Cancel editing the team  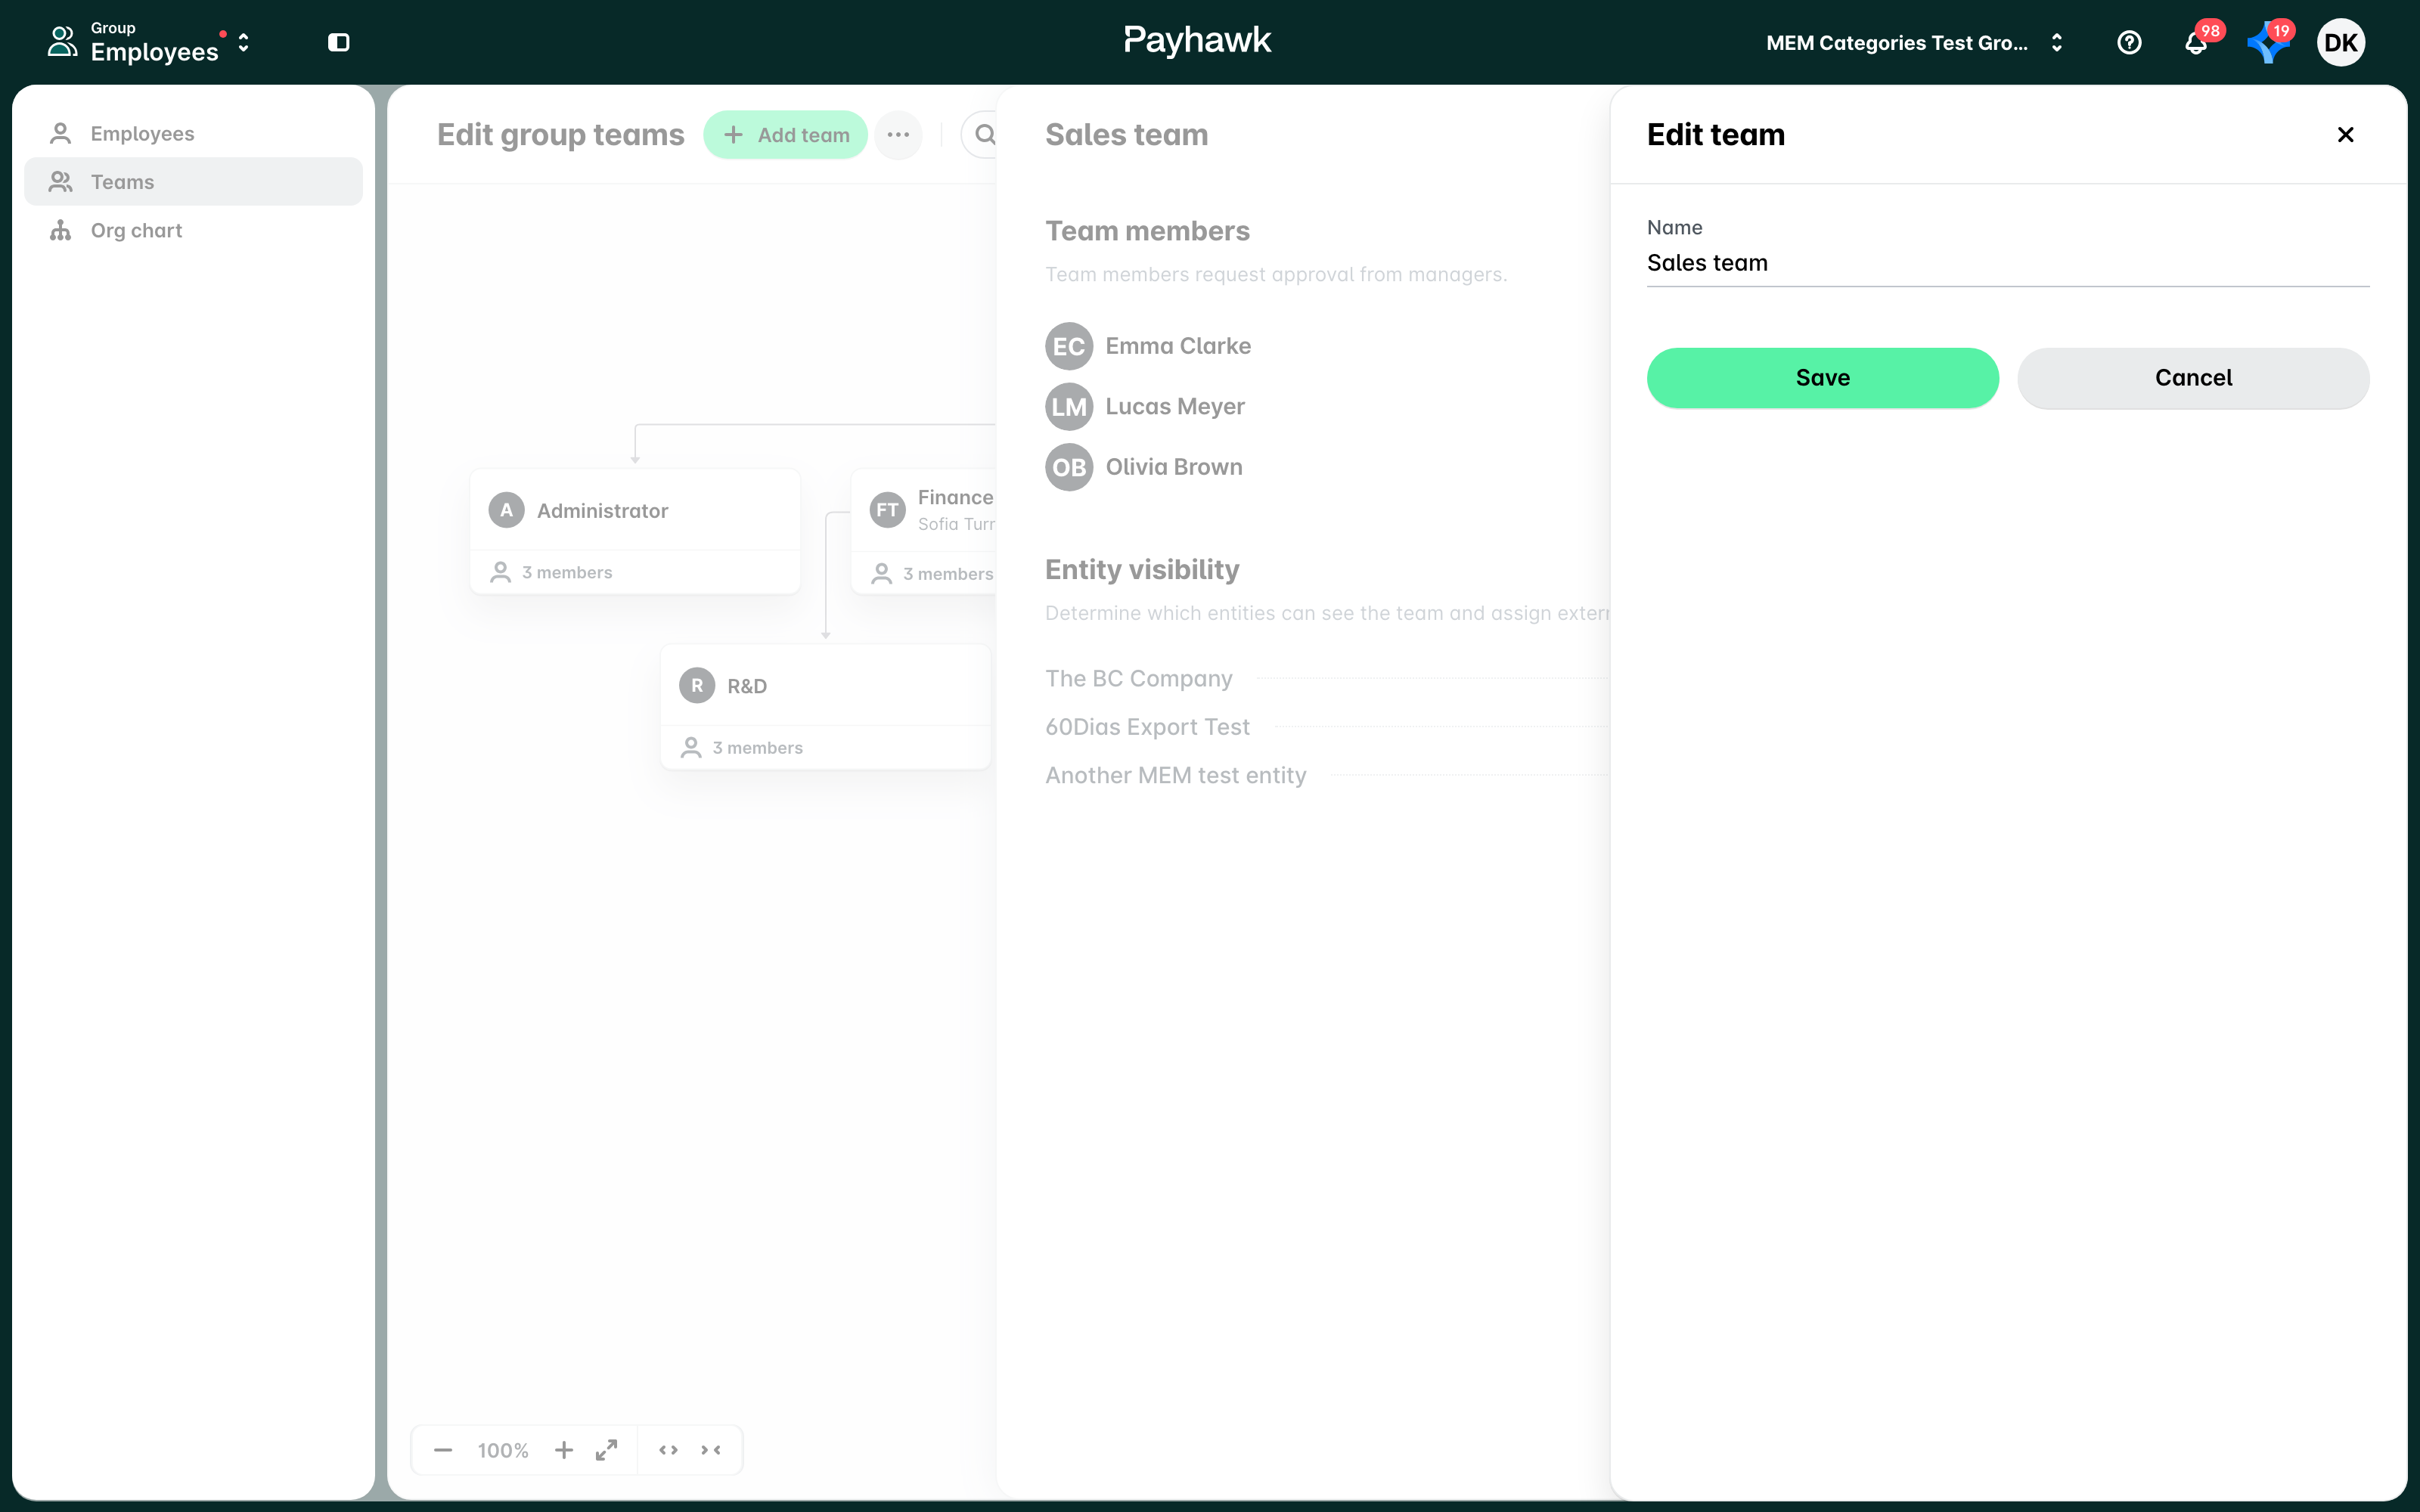(x=2192, y=378)
